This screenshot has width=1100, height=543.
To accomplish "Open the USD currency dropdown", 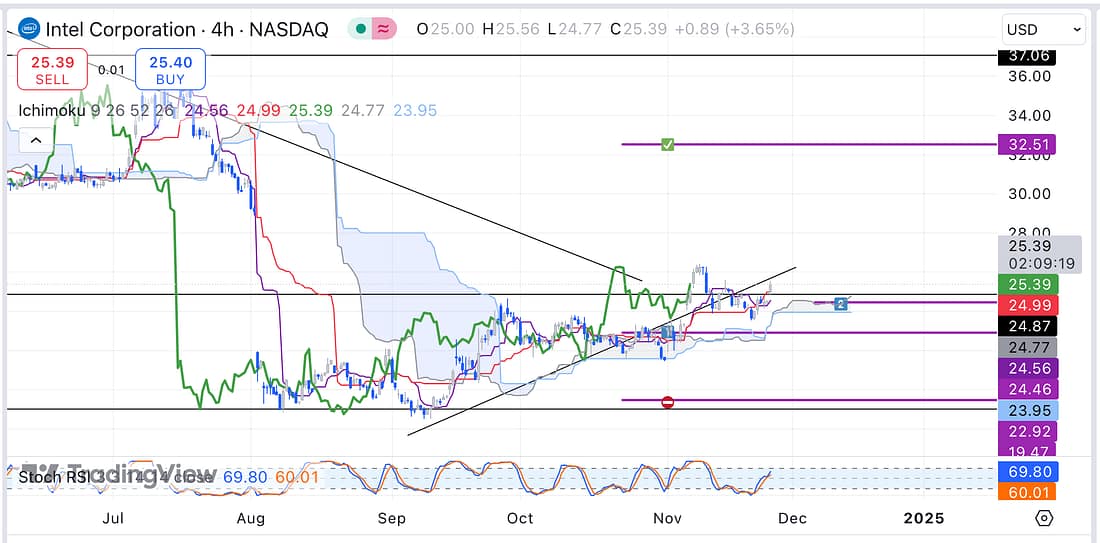I will 1043,30.
